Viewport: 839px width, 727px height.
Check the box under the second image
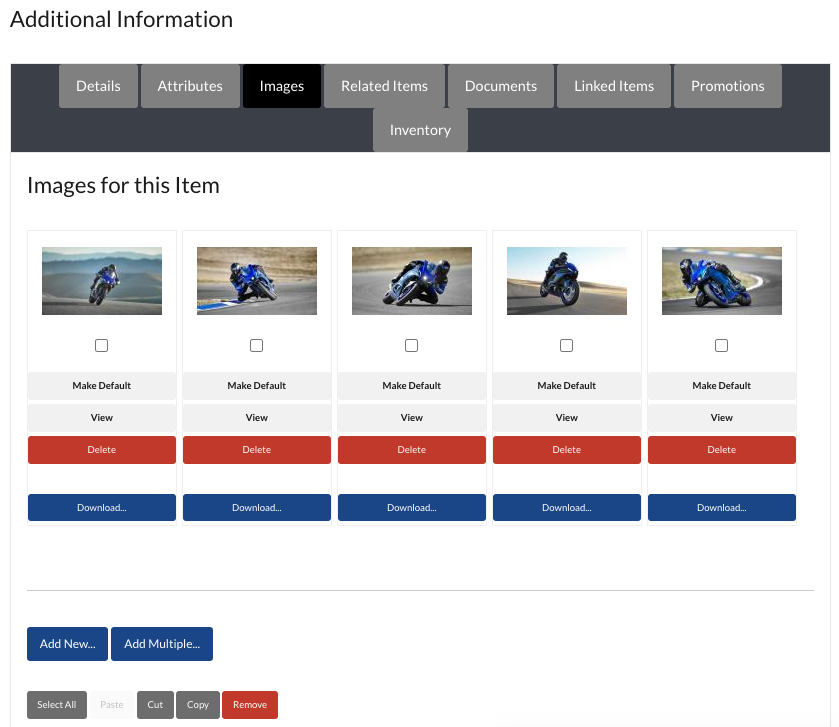click(257, 345)
